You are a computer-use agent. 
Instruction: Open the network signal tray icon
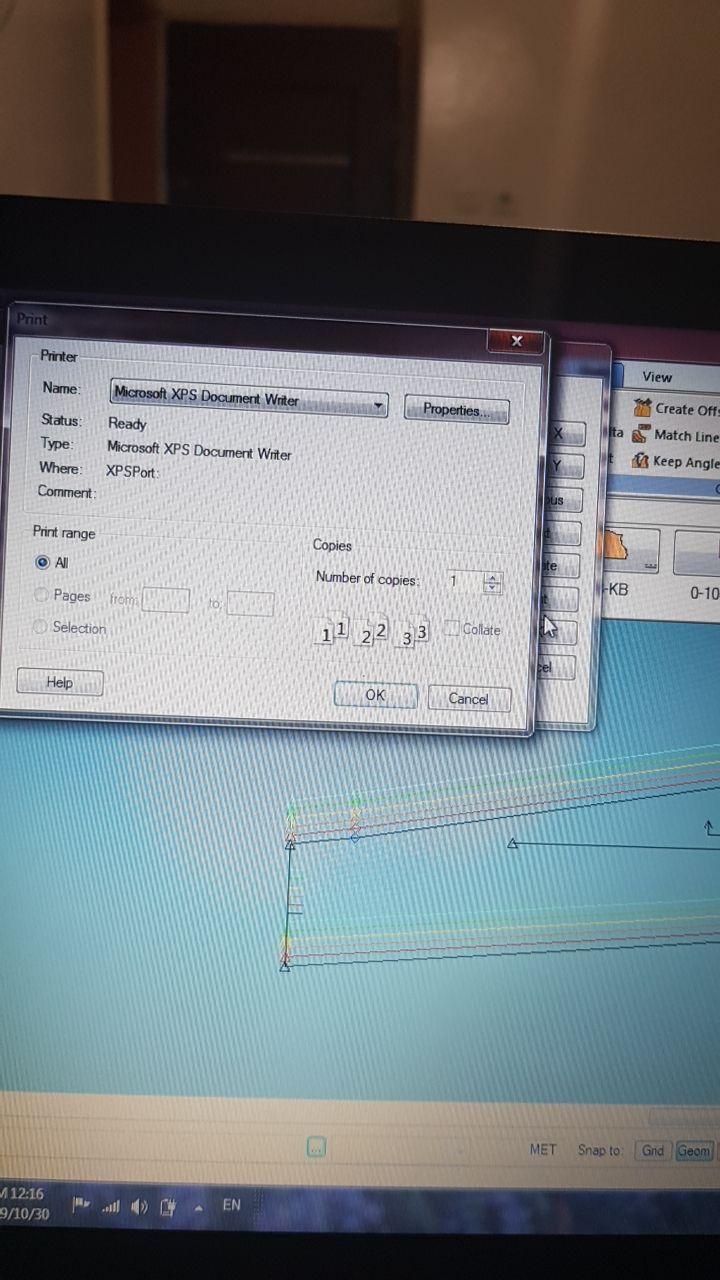coord(111,1207)
